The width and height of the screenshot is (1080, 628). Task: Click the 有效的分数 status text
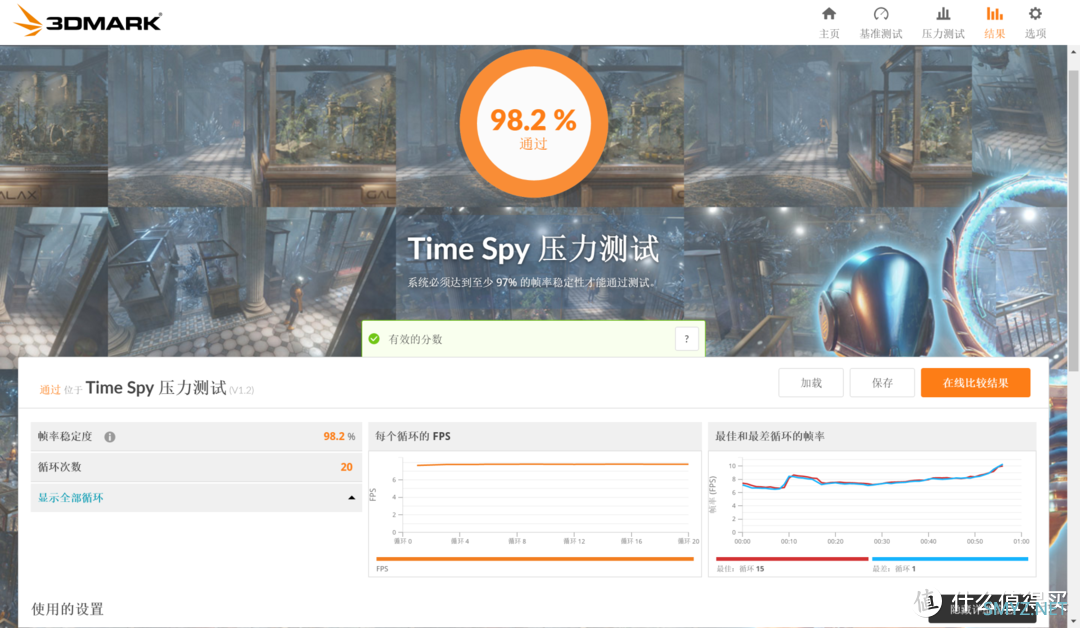[415, 339]
